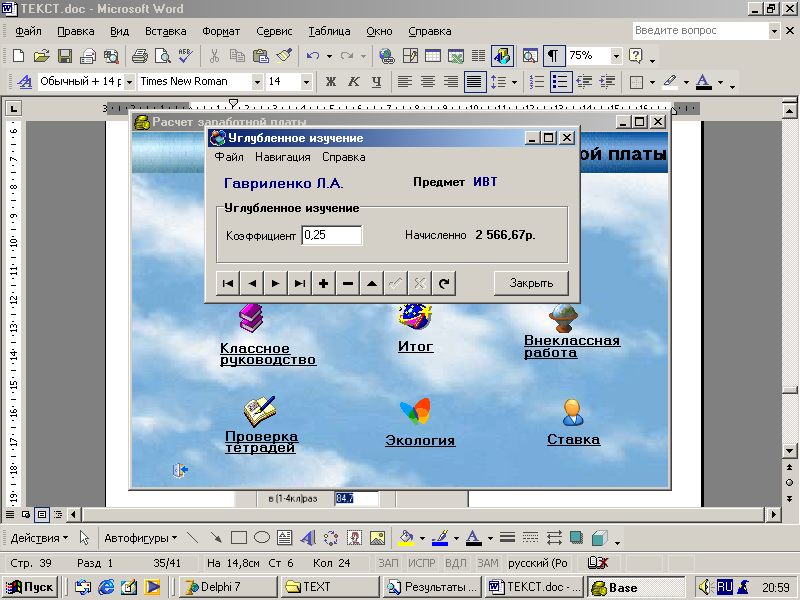
Task: Expand the style dropdown Обычный
Action: tap(129, 82)
